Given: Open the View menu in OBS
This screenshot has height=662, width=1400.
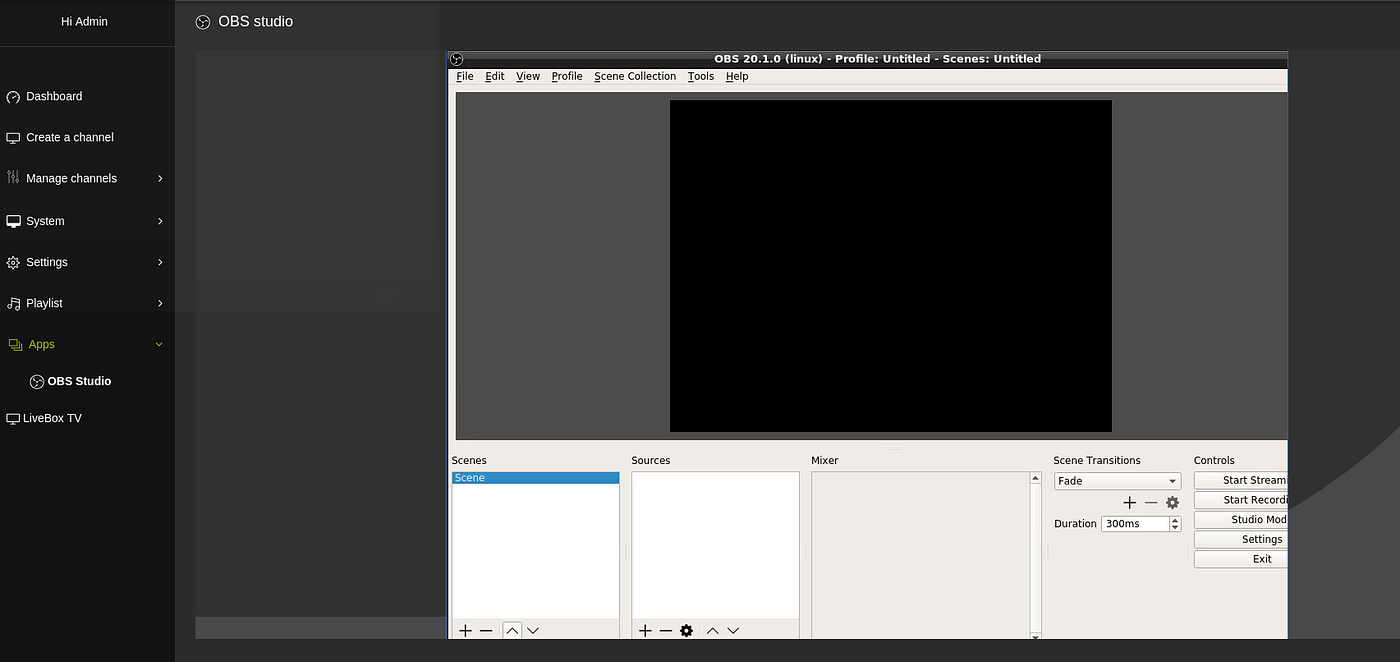Looking at the screenshot, I should pyautogui.click(x=528, y=76).
